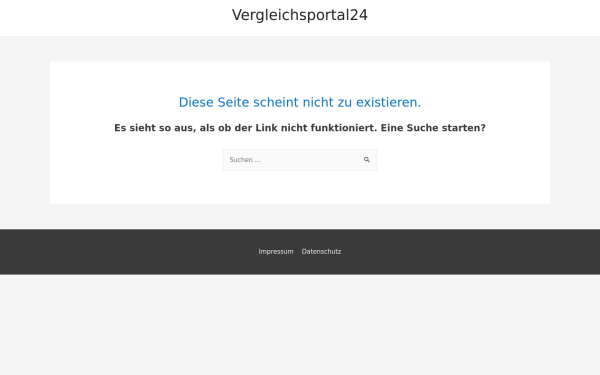Open the Vergleichsportal24 site title link
The width and height of the screenshot is (600, 375).
pos(300,15)
